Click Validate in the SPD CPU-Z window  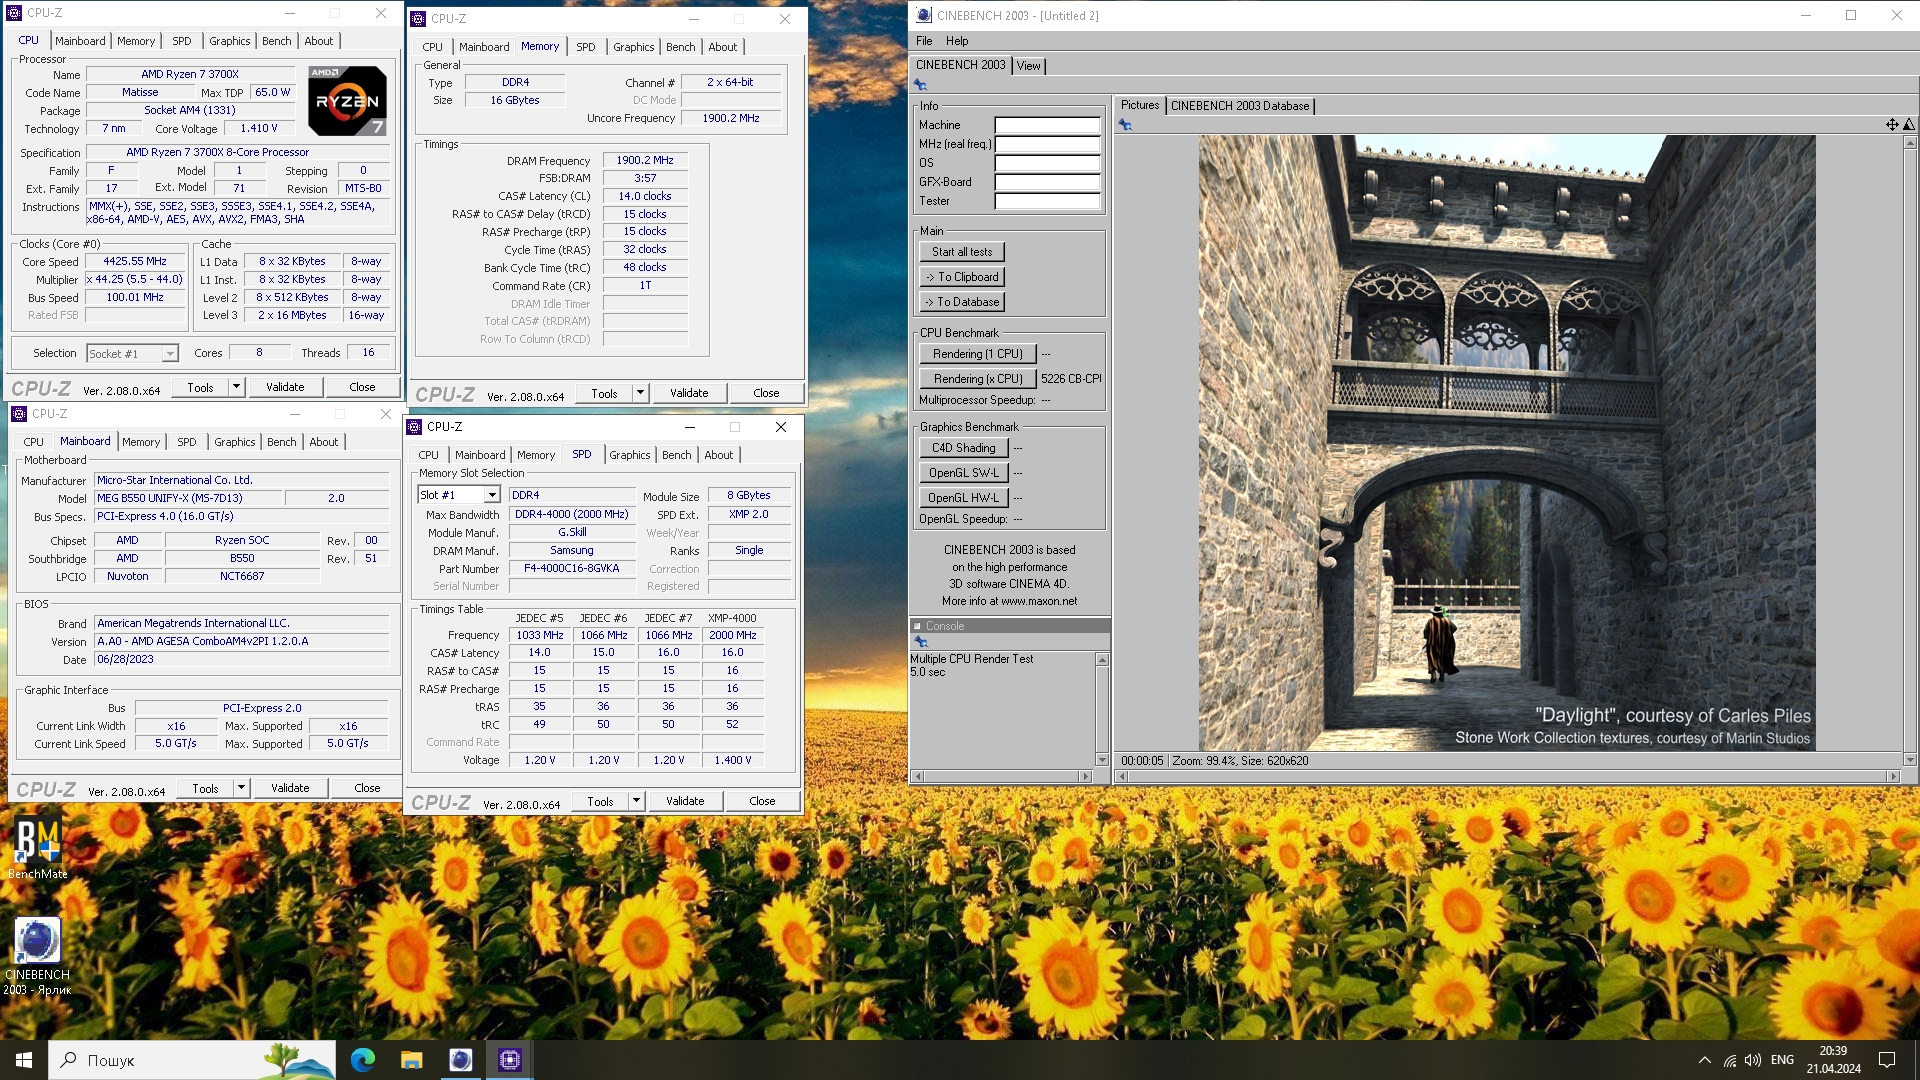pos(685,801)
